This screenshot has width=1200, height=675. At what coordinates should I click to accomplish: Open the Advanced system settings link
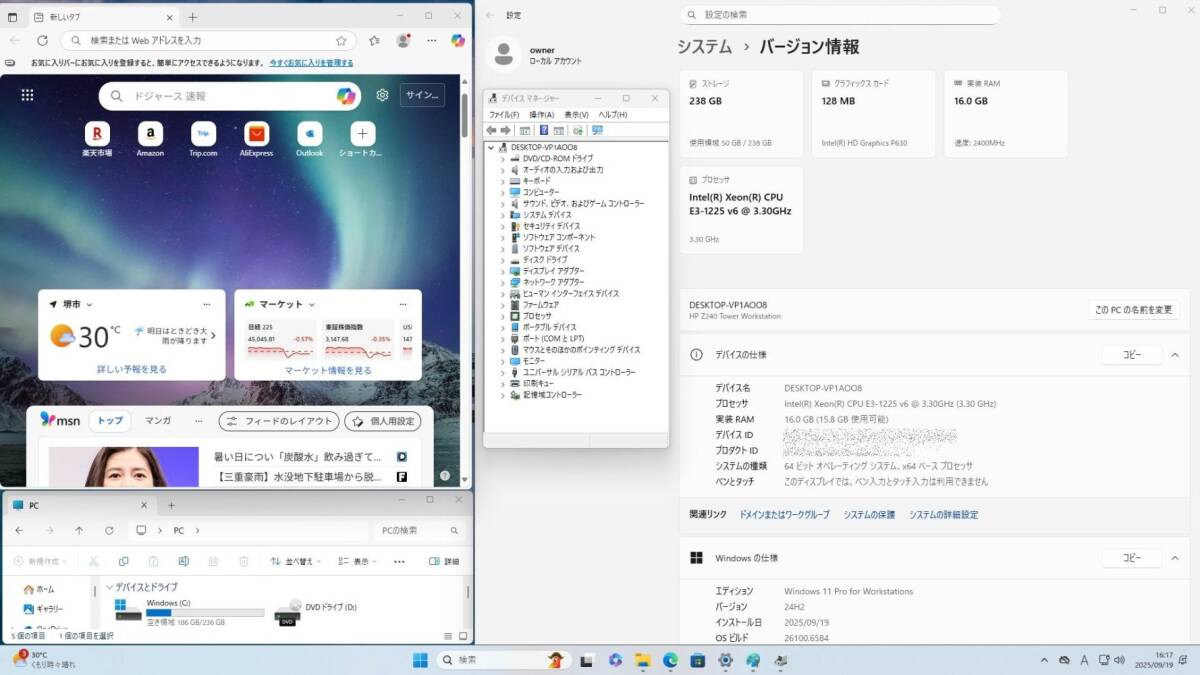(x=943, y=515)
